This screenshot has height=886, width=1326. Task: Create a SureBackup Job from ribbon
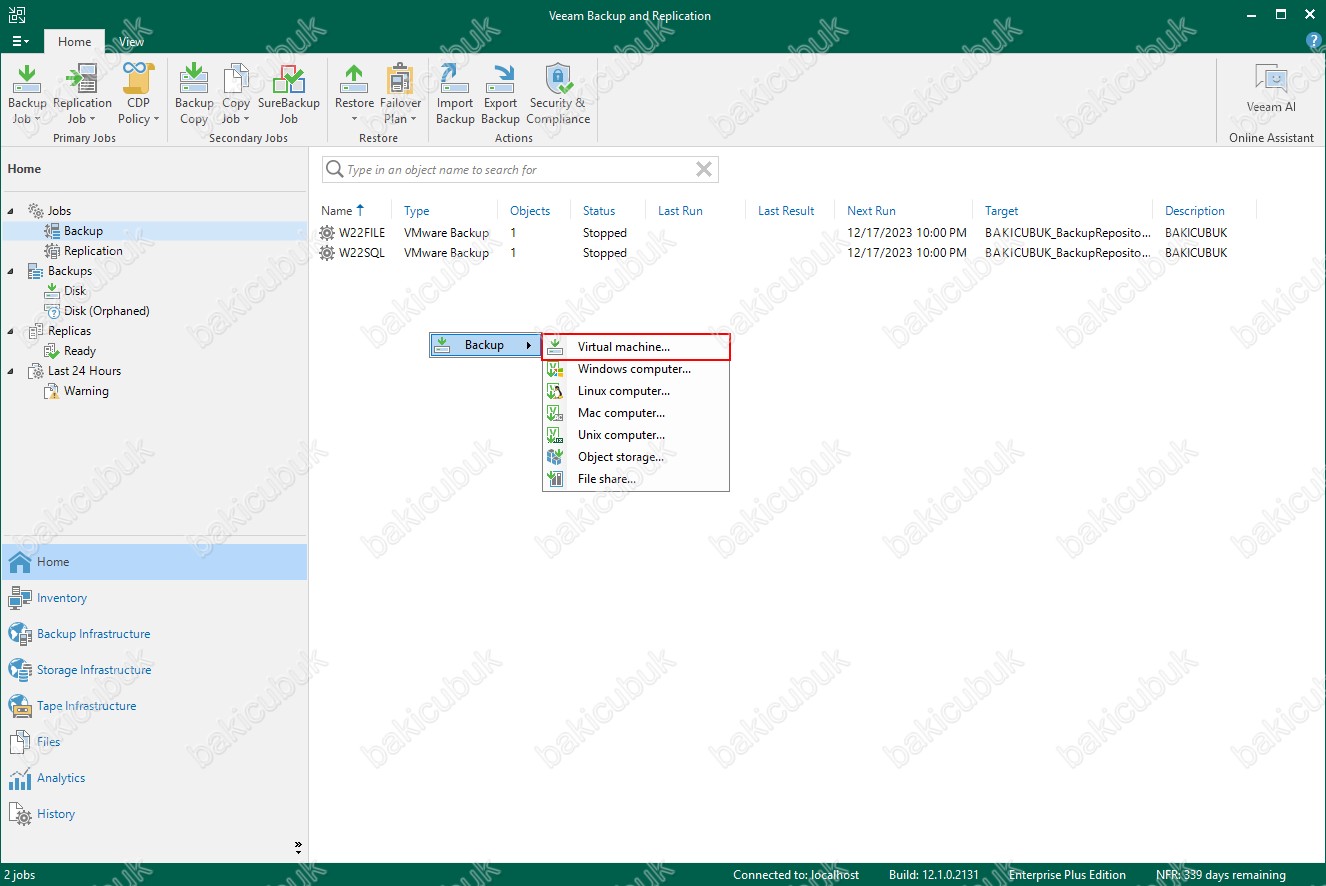pos(288,94)
